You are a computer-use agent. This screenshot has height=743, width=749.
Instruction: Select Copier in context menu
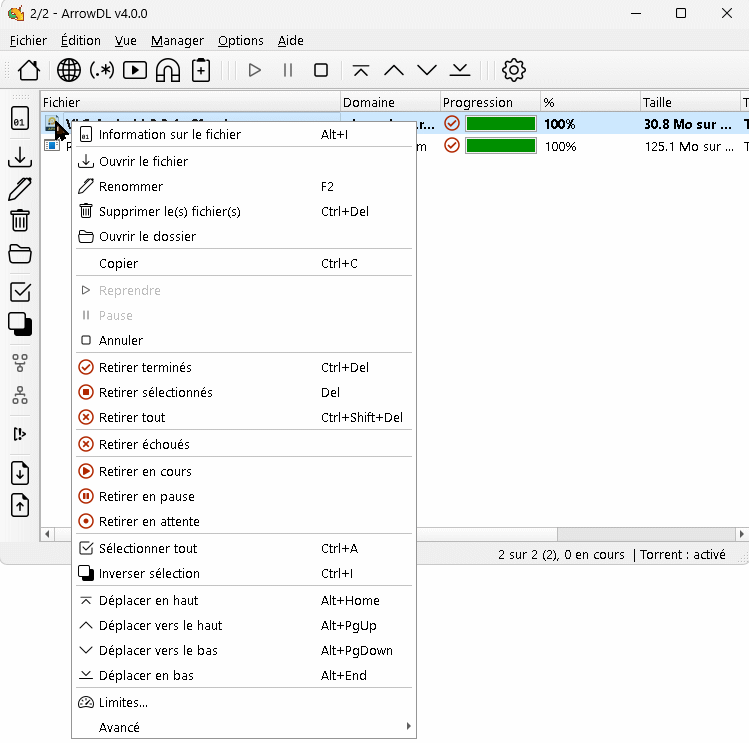pyautogui.click(x=244, y=263)
